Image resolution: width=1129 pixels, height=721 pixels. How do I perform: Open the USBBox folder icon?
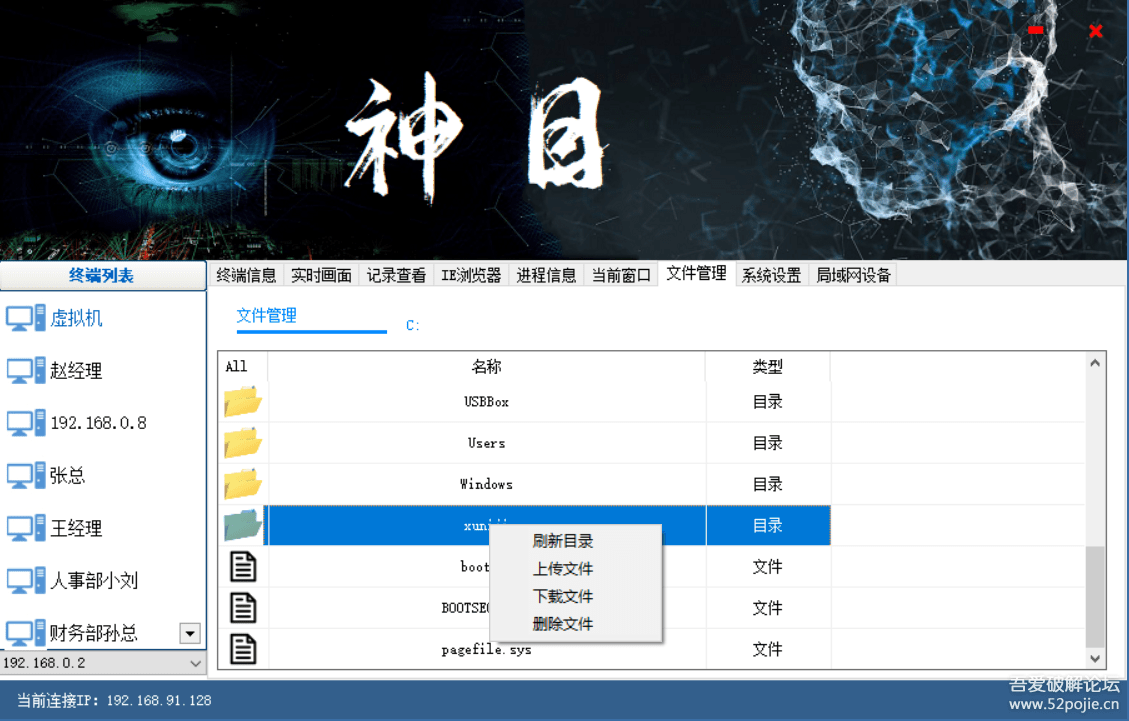pyautogui.click(x=241, y=401)
